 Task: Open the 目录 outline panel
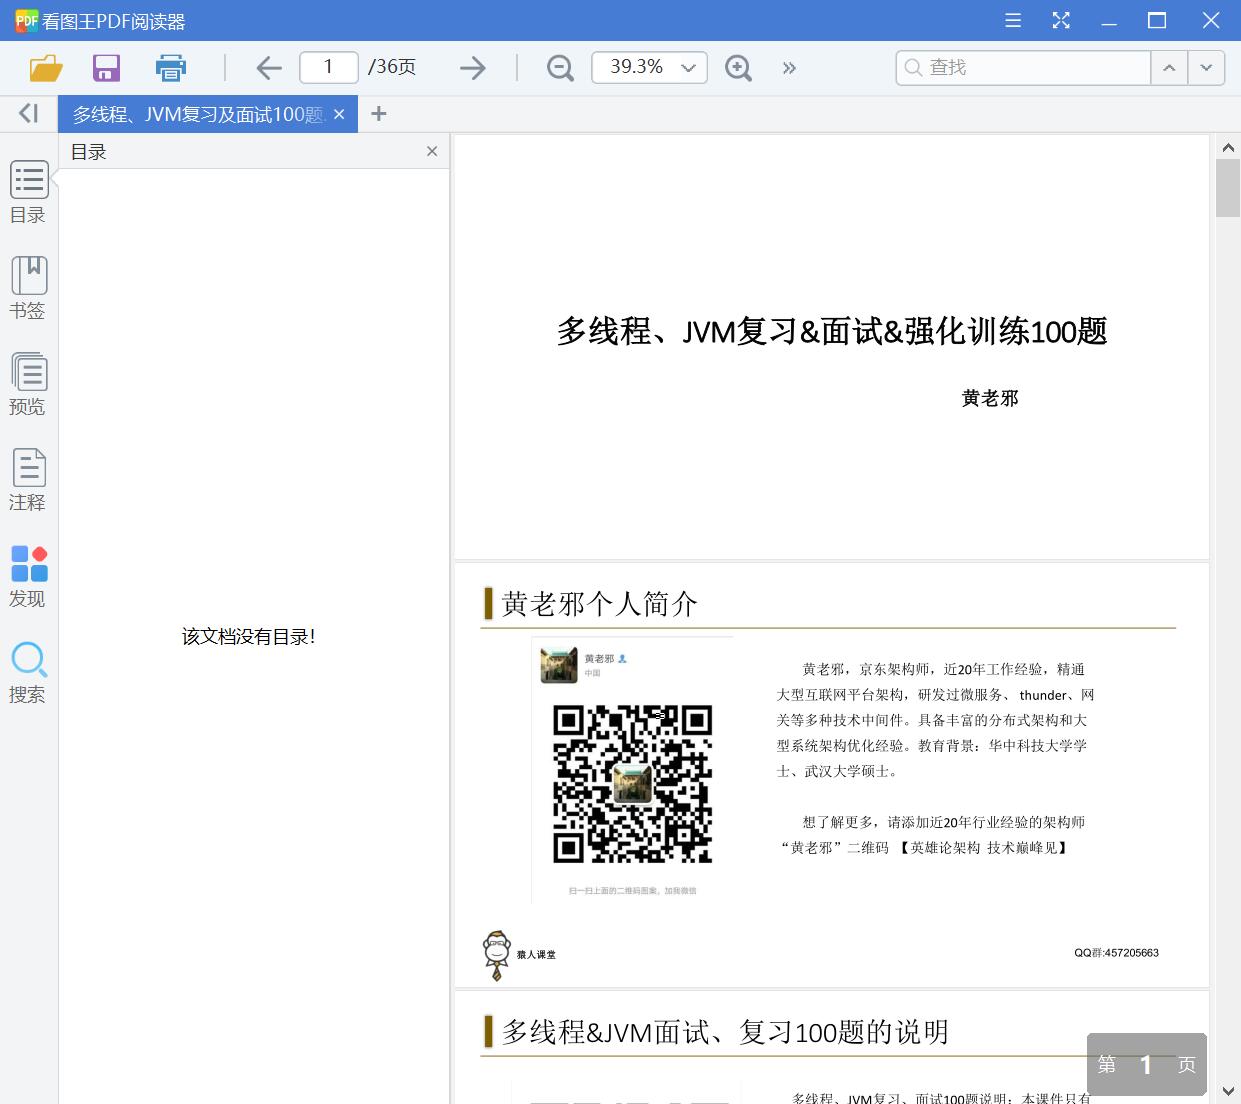click(28, 193)
